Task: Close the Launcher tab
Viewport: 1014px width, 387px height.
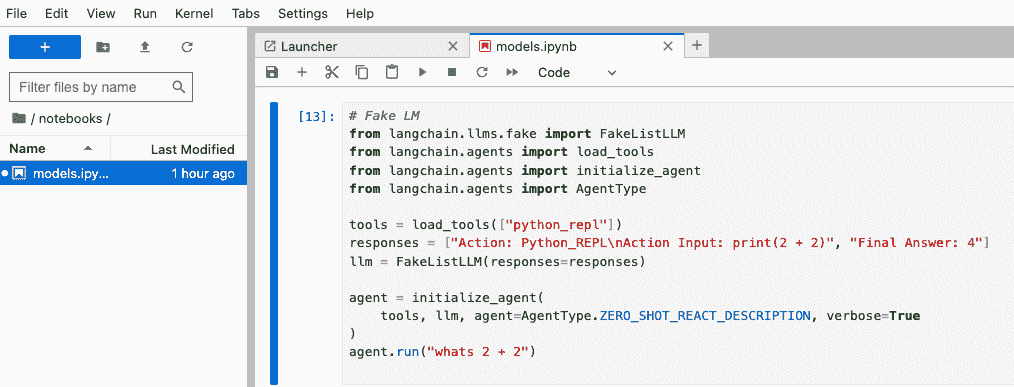Action: (x=453, y=47)
